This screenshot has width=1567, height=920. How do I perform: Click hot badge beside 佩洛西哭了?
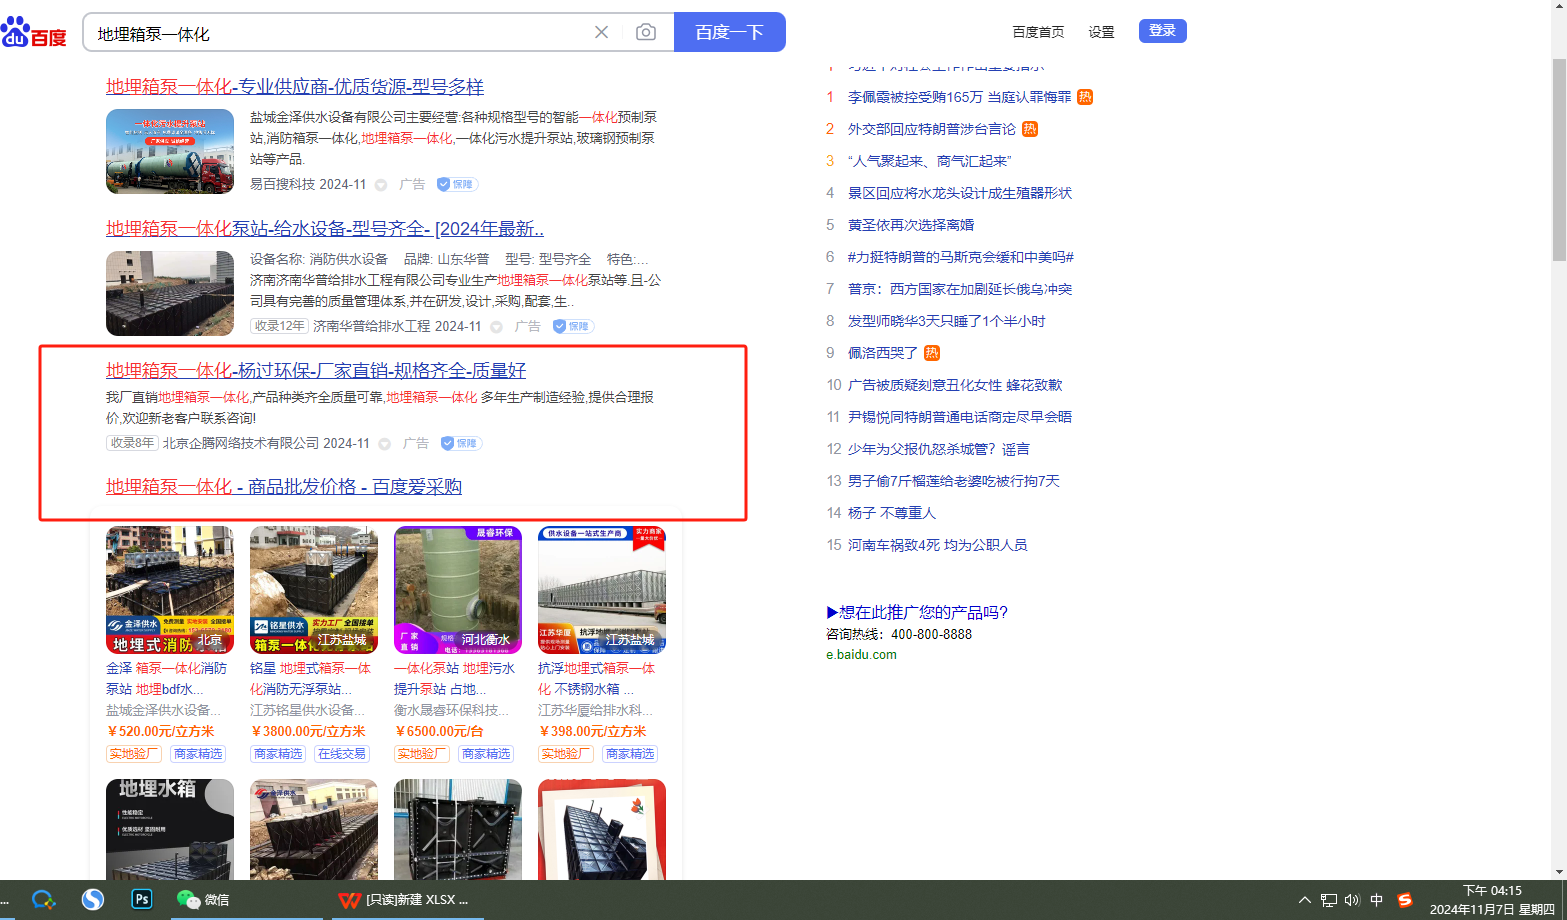pos(932,353)
